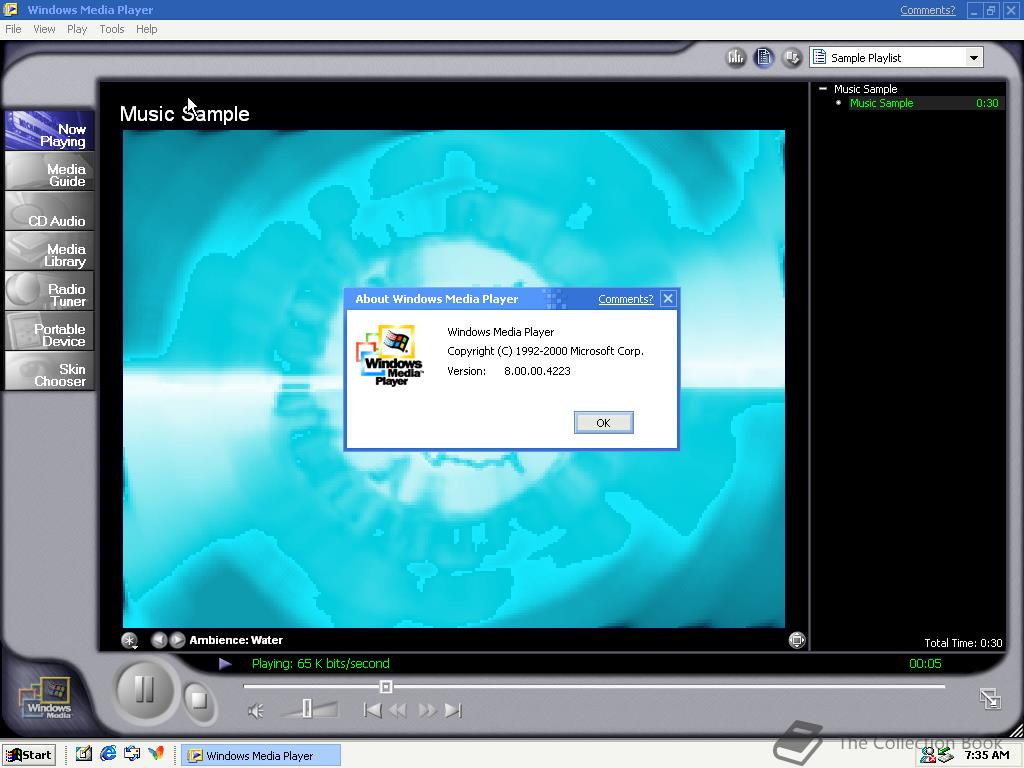Click the Ambience: Water visualization name
The image size is (1024, 768).
pyautogui.click(x=236, y=640)
